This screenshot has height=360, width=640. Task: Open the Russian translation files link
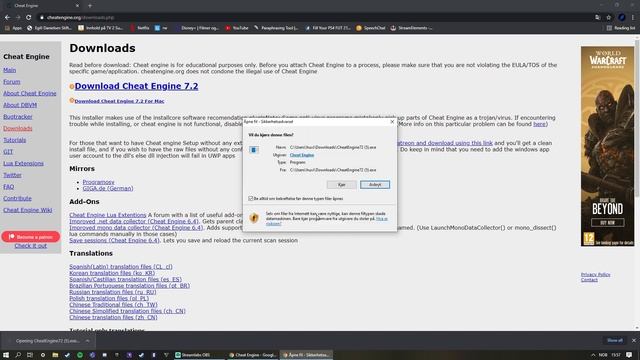tap(113, 292)
